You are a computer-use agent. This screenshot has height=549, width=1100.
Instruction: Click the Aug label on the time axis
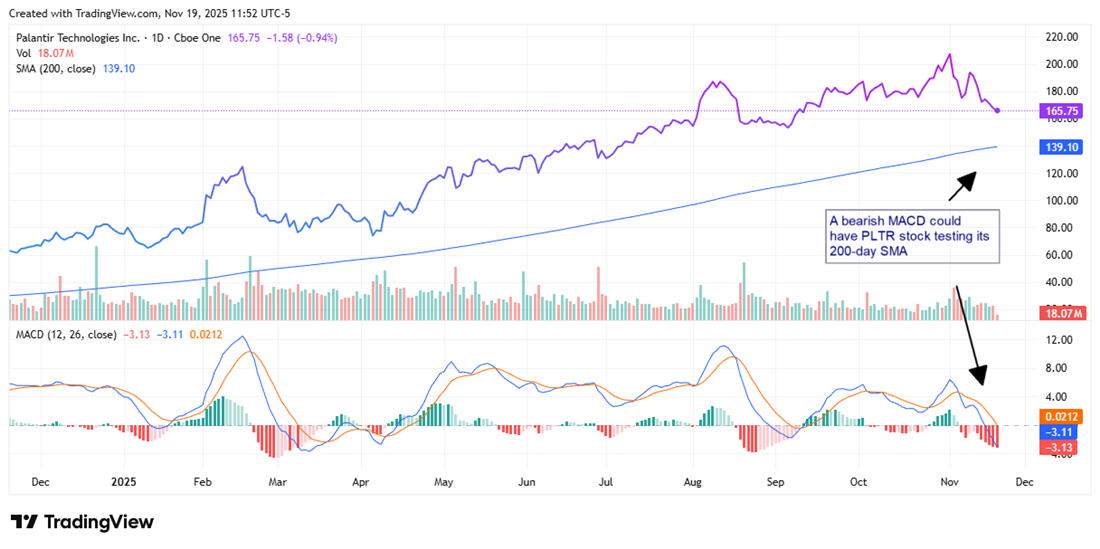(693, 481)
